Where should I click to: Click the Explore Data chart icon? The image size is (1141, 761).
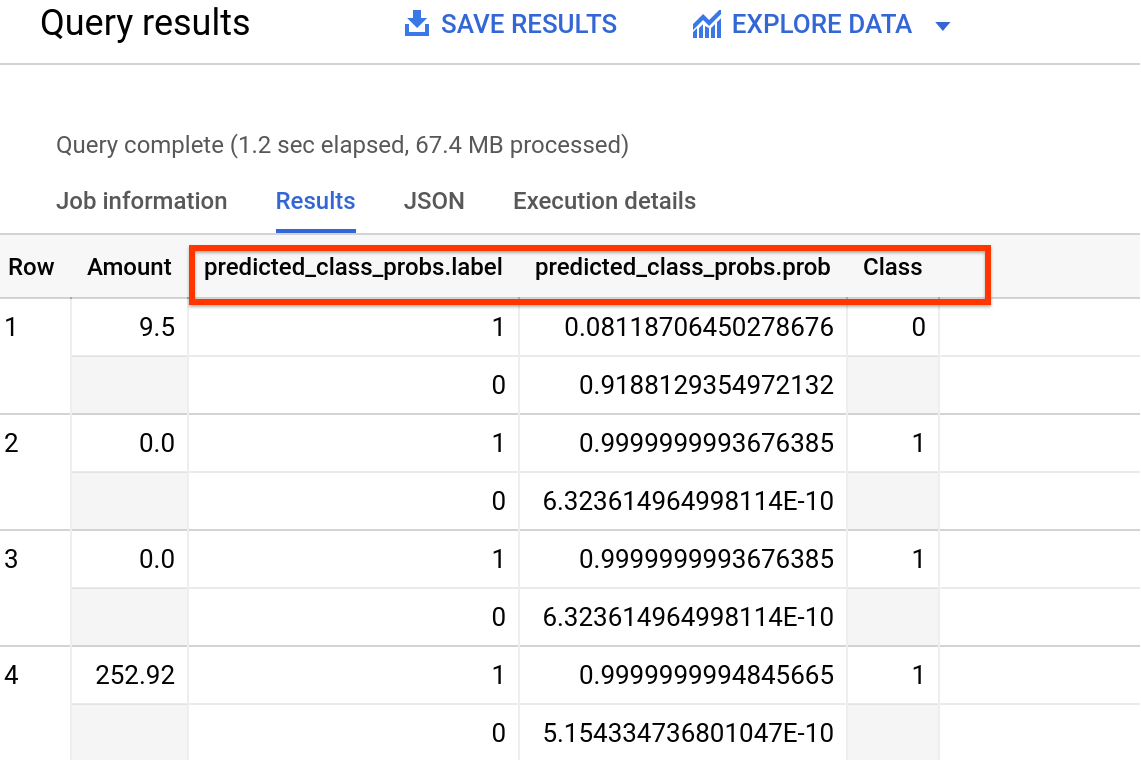[706, 25]
